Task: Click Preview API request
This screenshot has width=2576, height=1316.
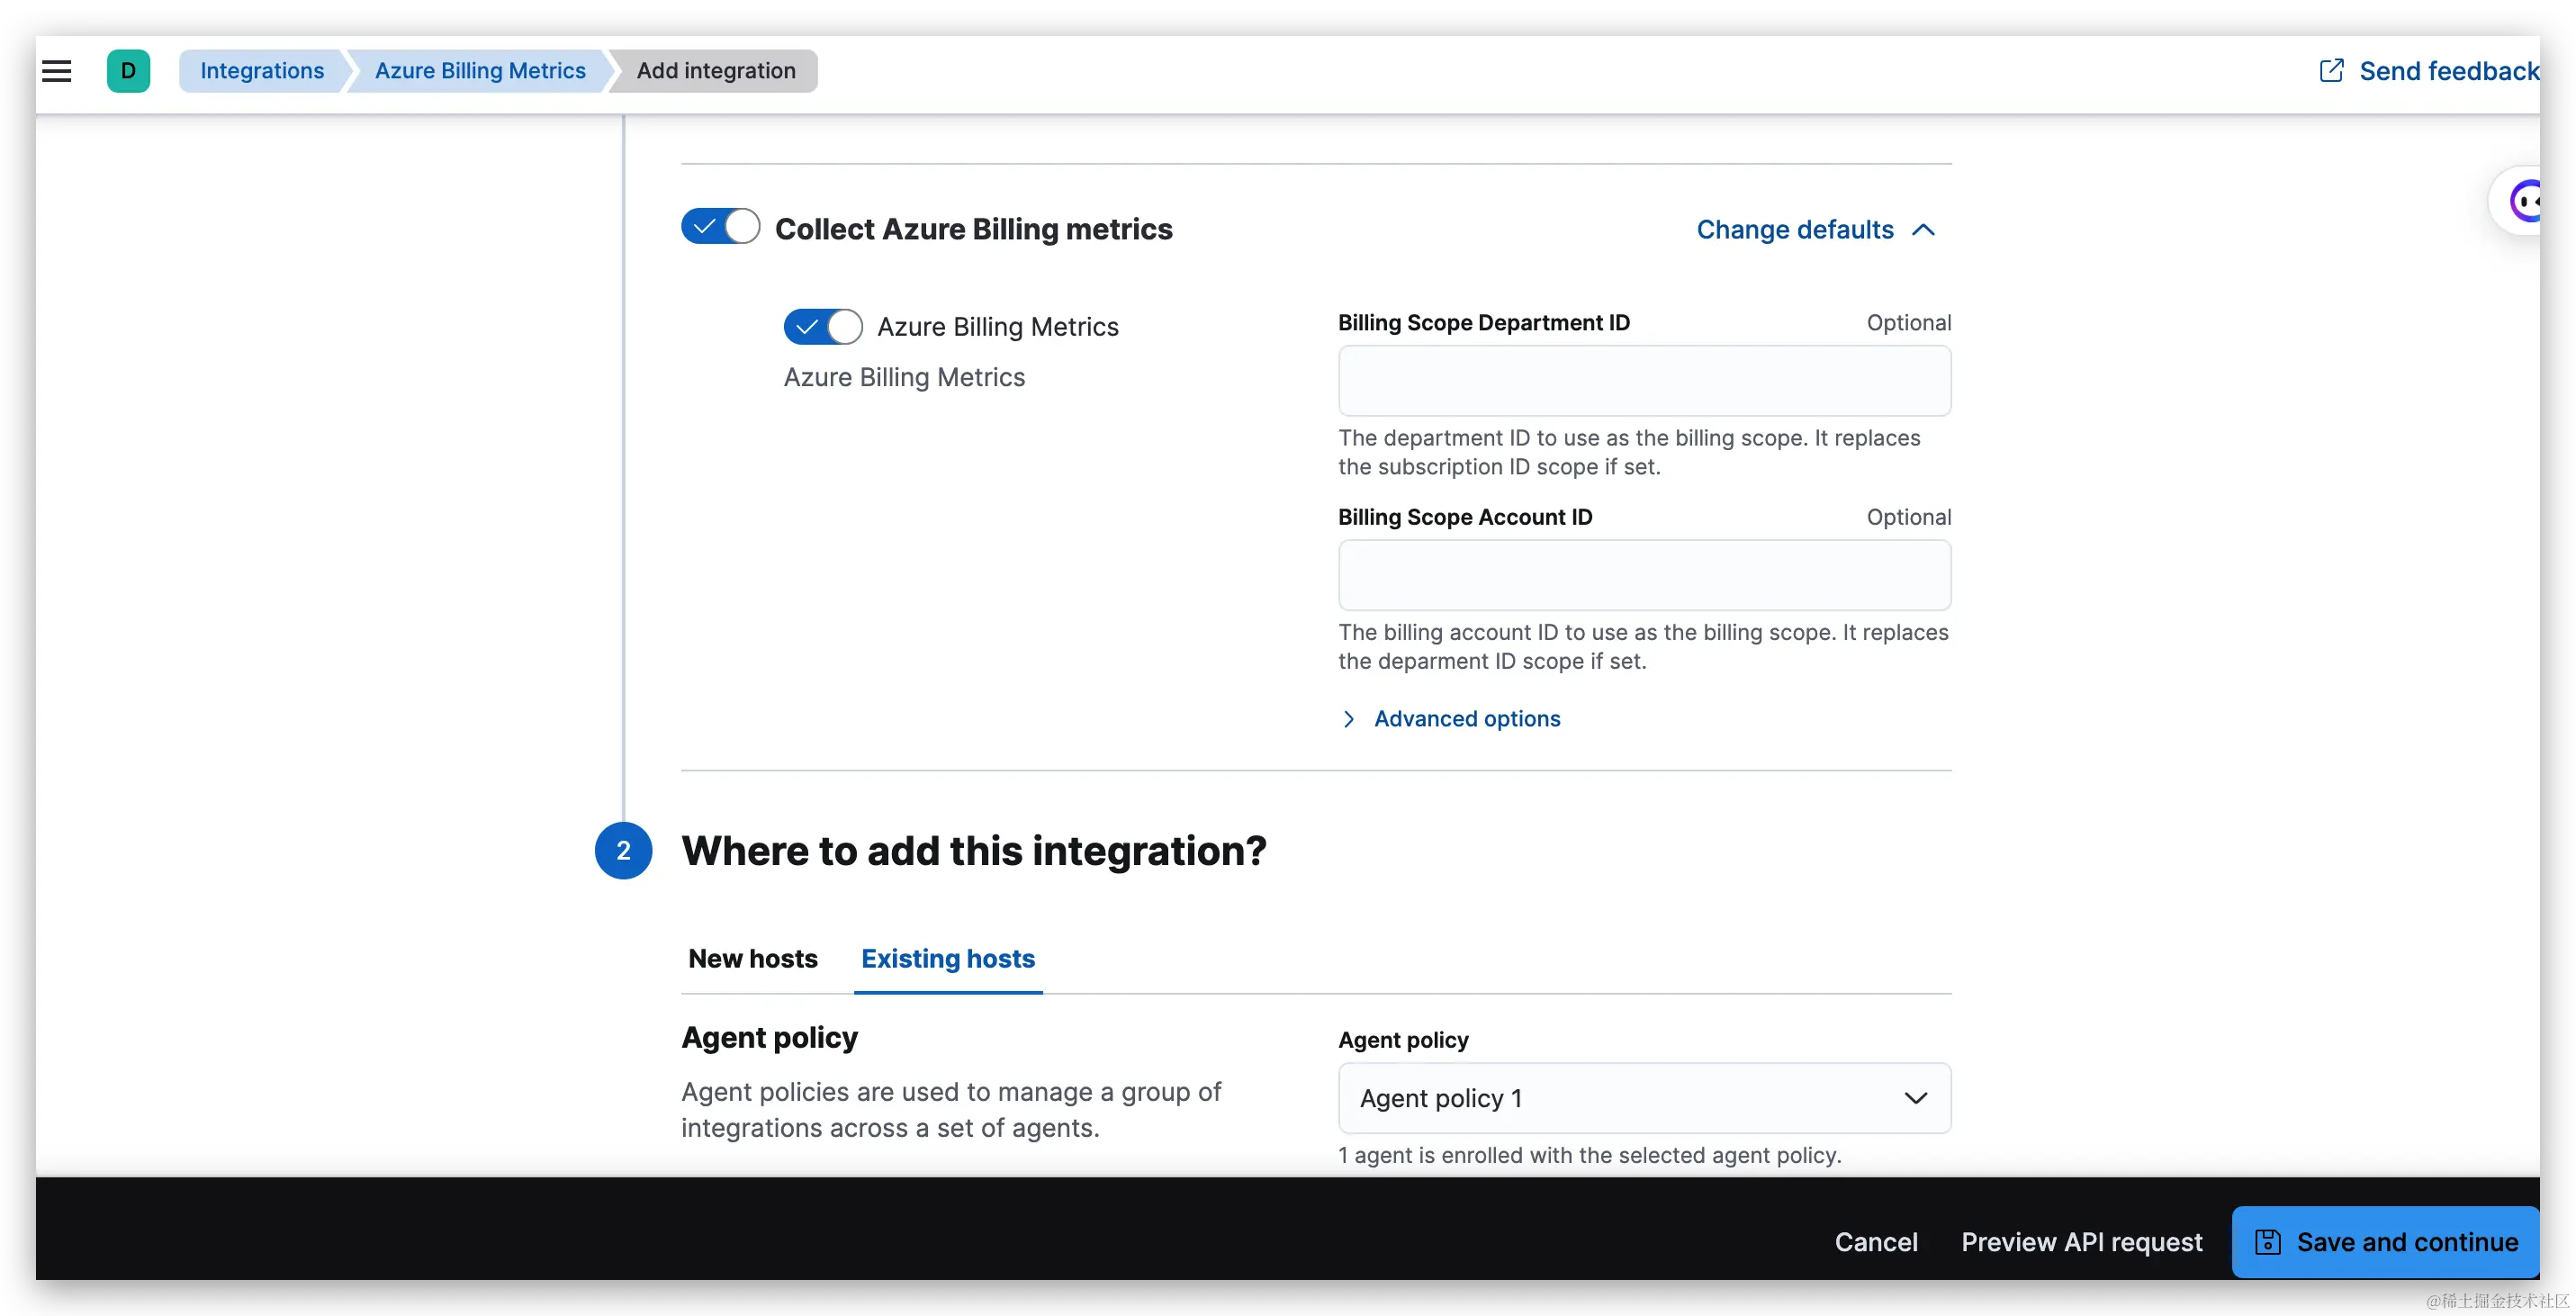Action: 2081,1242
